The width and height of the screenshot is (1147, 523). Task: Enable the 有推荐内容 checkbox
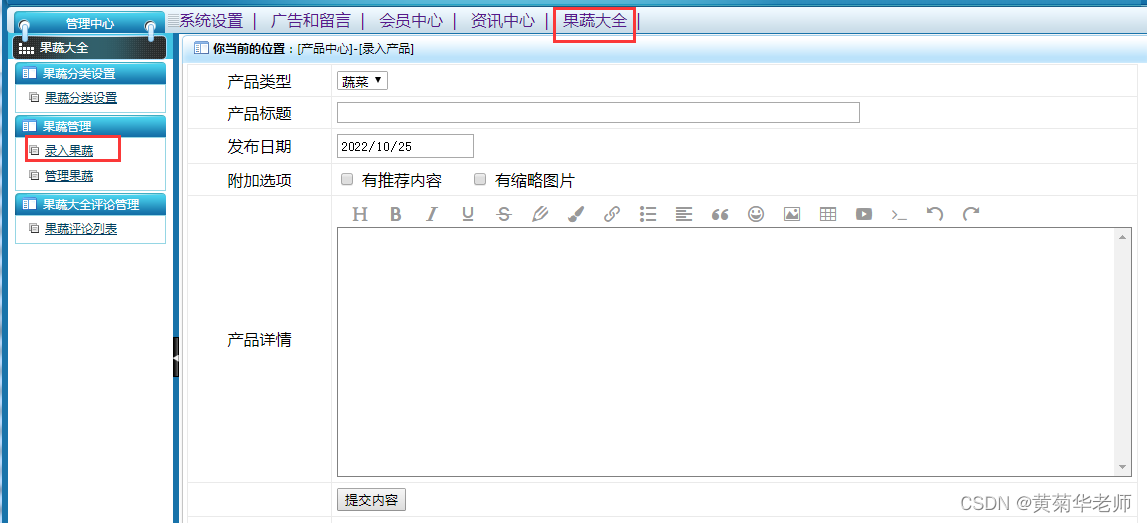tap(347, 179)
